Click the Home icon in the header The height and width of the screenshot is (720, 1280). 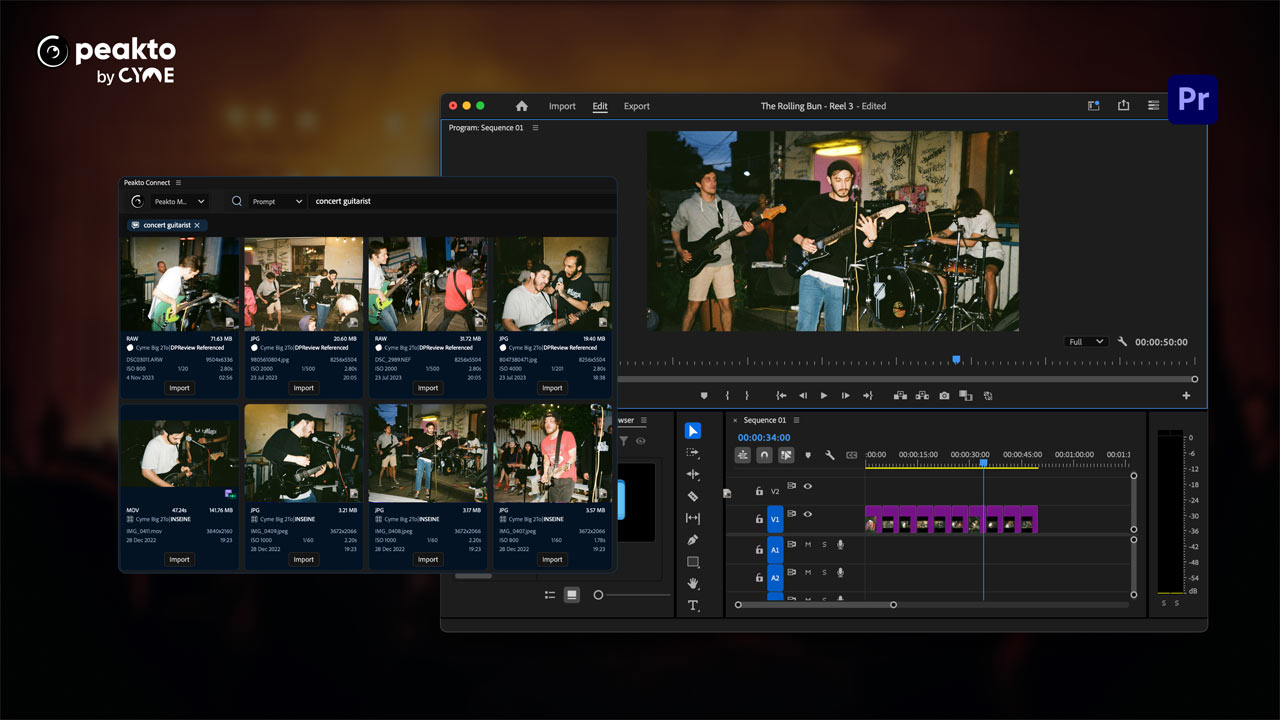pos(521,106)
